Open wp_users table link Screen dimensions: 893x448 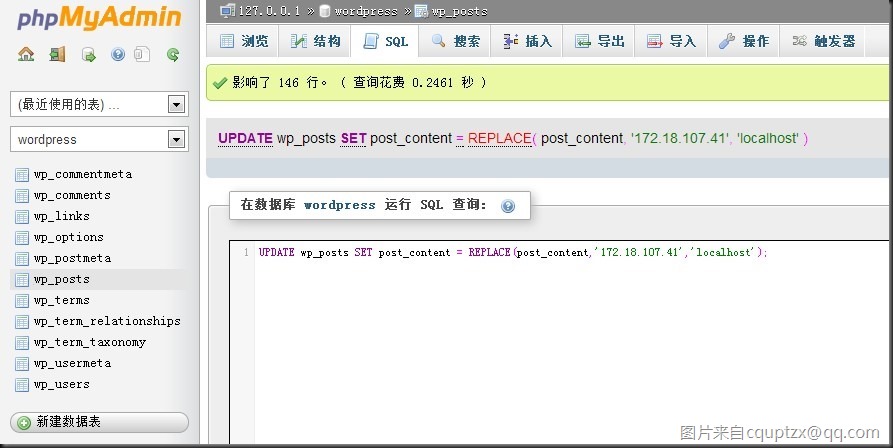click(62, 384)
